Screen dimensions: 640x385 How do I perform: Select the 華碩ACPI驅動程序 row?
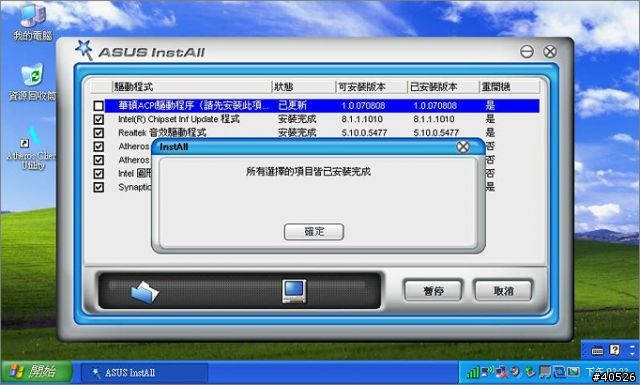[322, 106]
